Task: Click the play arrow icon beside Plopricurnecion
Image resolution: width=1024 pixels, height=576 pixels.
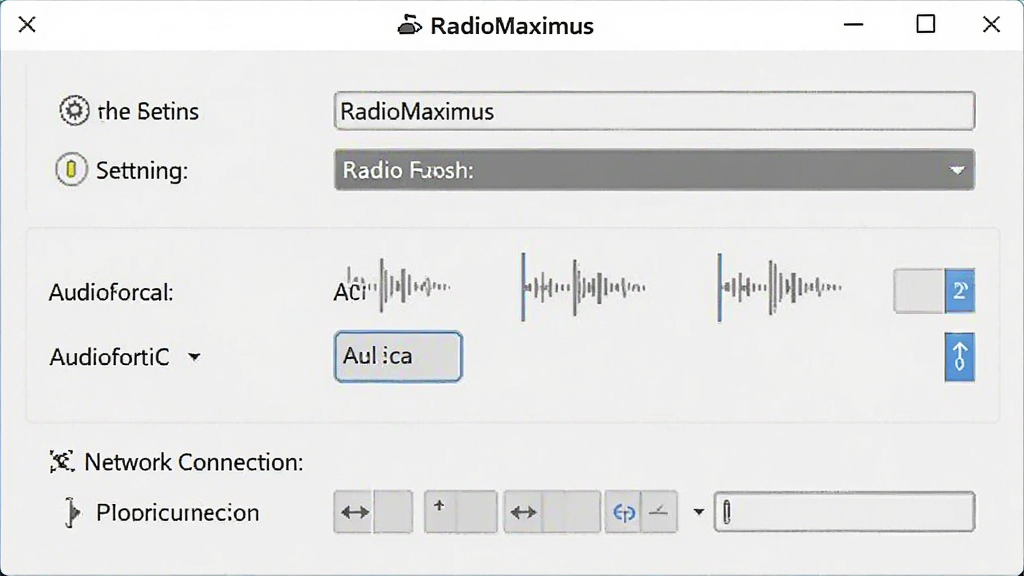Action: click(x=72, y=513)
